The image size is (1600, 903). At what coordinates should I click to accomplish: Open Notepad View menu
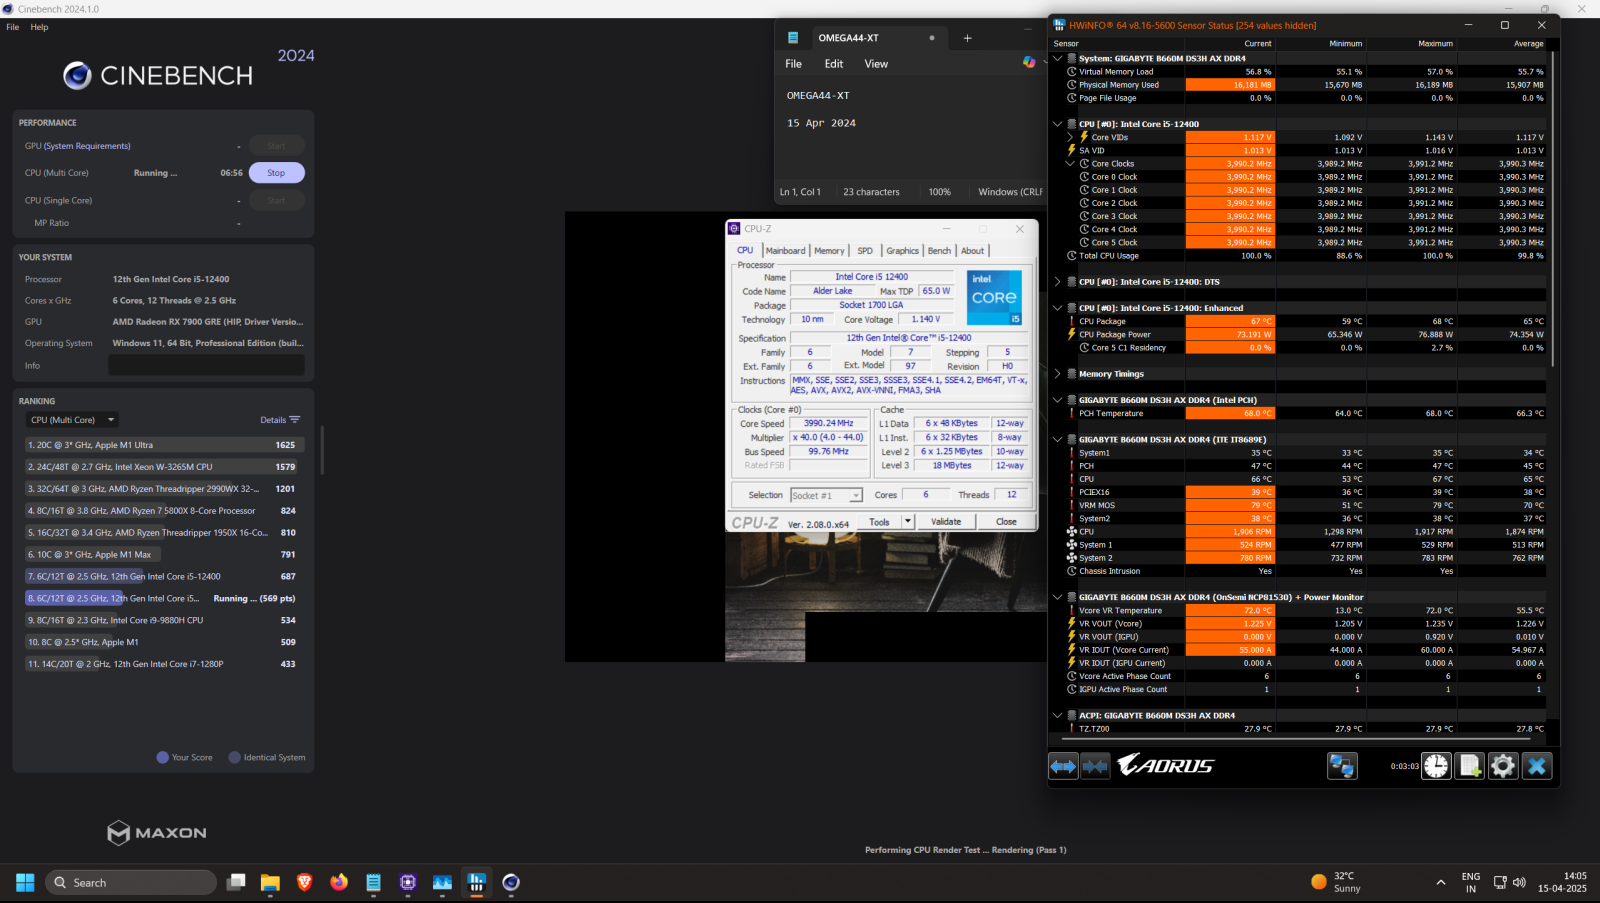tap(876, 63)
